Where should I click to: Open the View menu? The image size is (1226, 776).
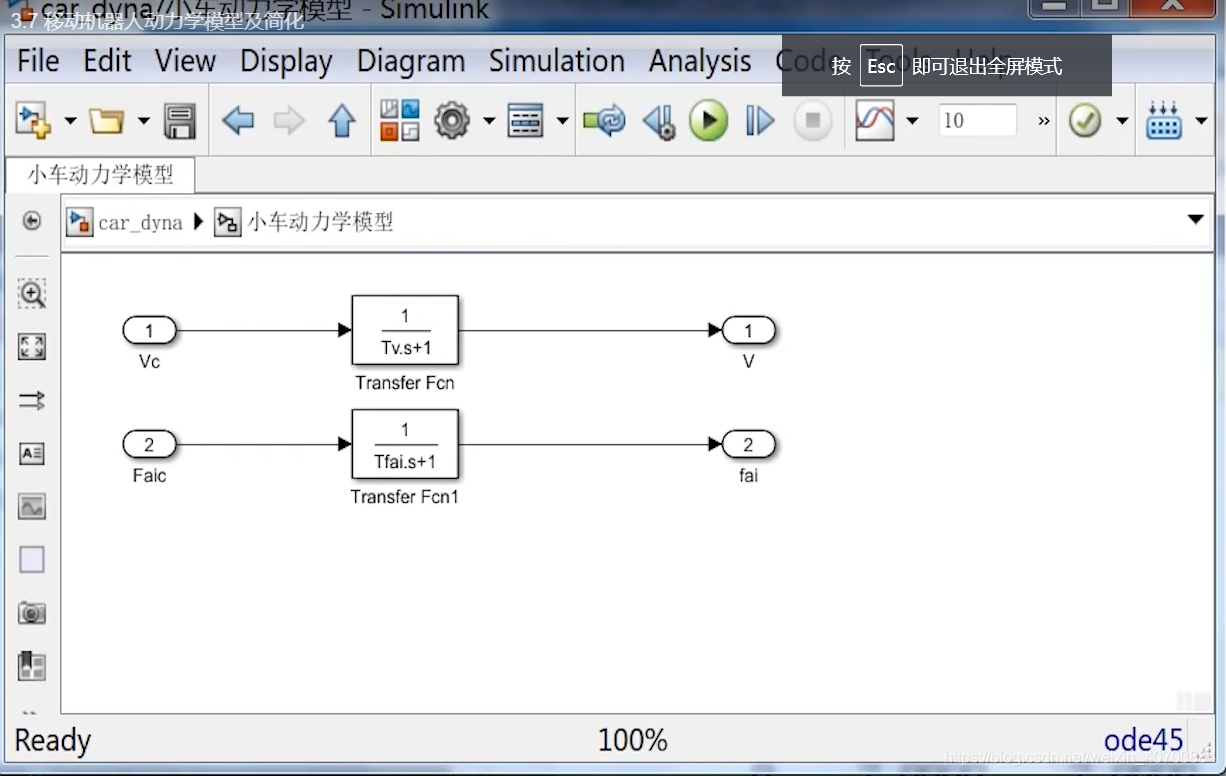click(186, 61)
